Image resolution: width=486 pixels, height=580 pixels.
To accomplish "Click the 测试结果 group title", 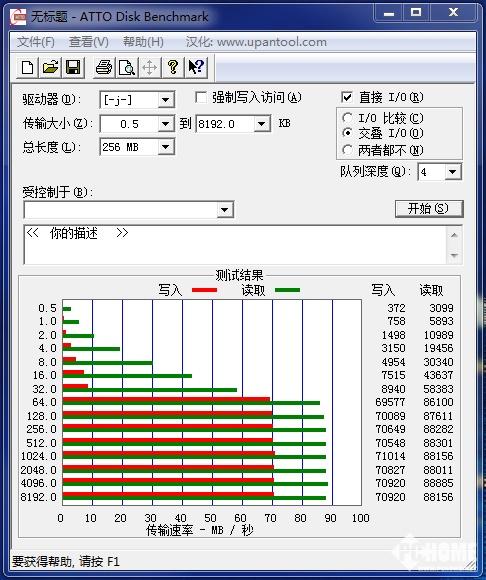I will point(239,276).
